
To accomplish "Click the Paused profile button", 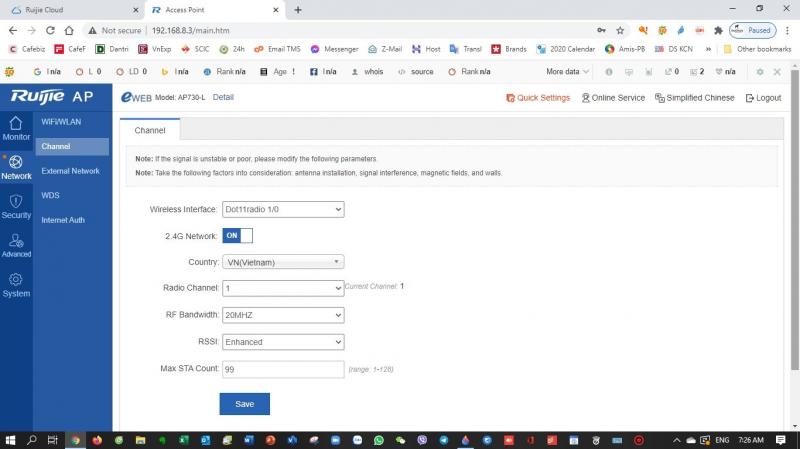I will [x=753, y=31].
